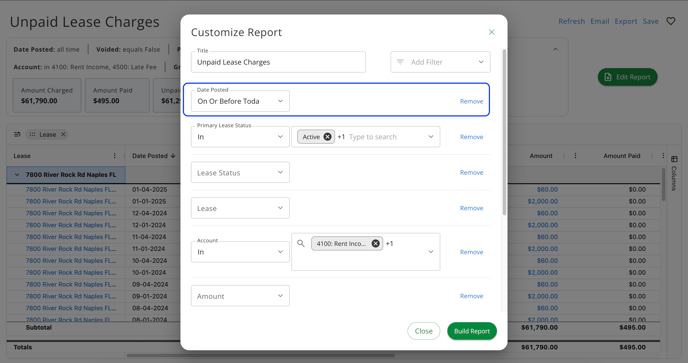688x363 pixels.
Task: Remove the Amount filter
Action: click(471, 296)
